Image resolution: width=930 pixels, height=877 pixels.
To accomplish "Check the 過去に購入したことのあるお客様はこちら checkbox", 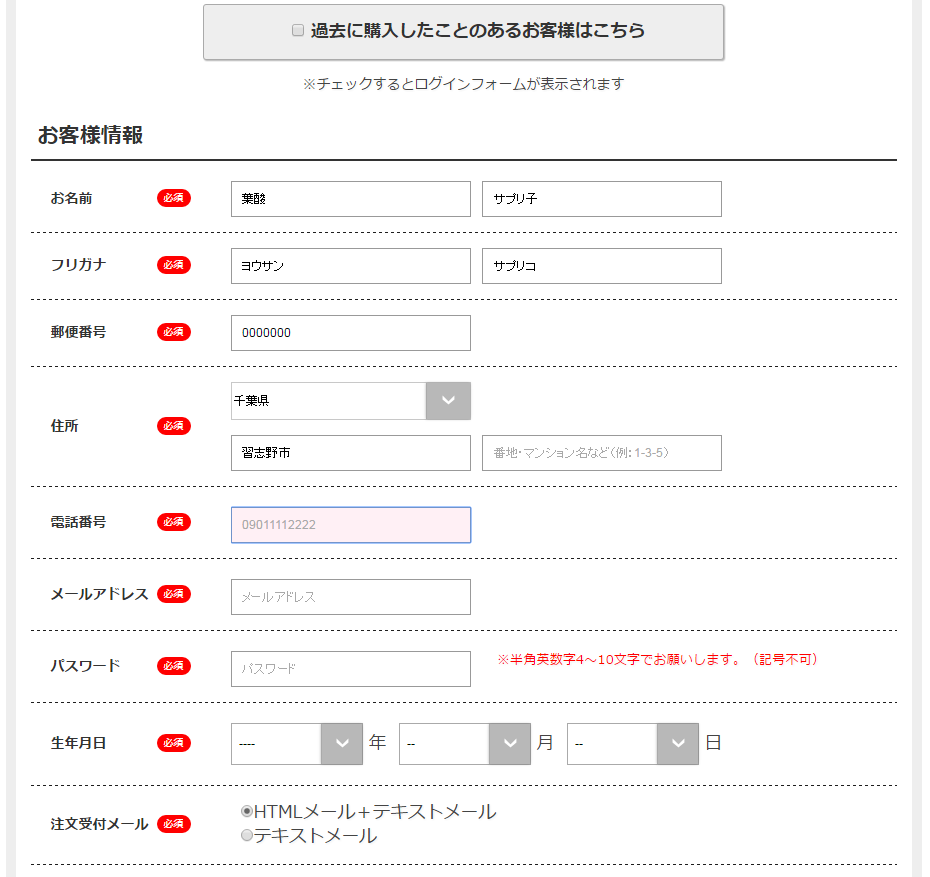I will 298,31.
